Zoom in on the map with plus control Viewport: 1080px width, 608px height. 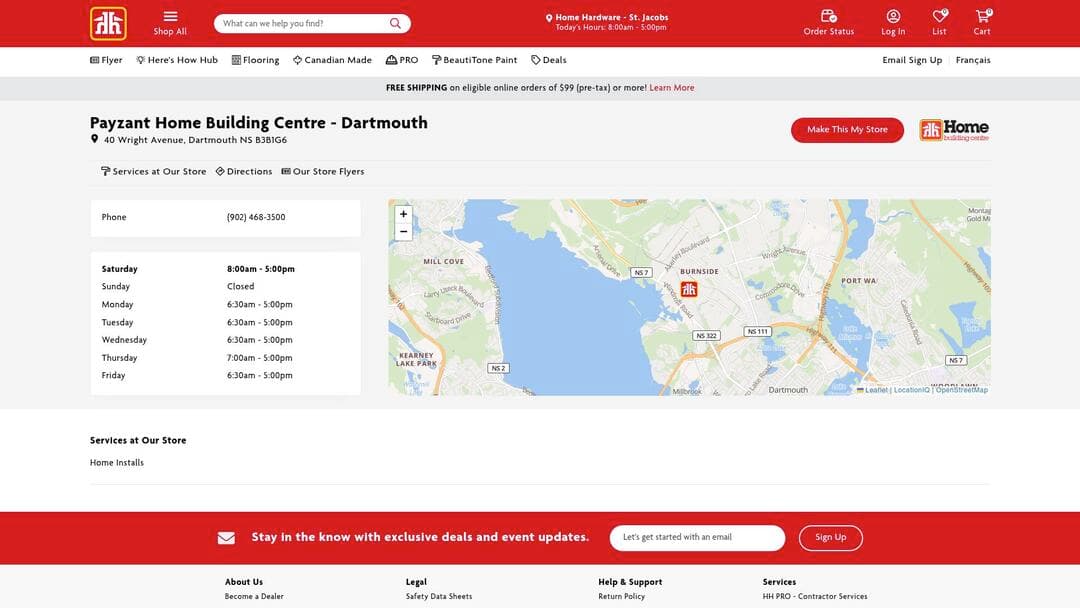point(403,213)
